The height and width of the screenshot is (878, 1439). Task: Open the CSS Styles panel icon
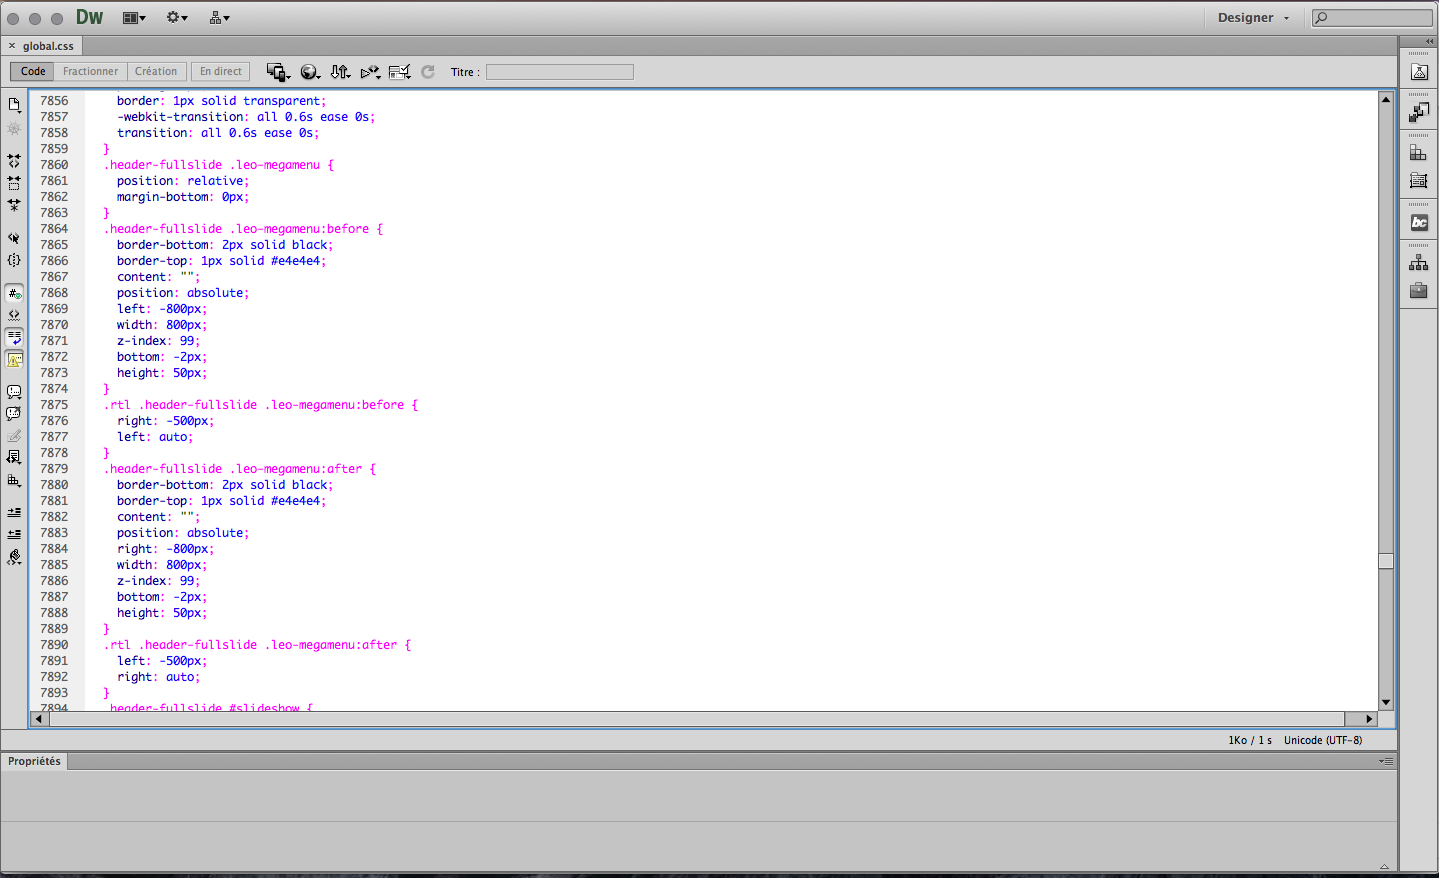point(1419,153)
